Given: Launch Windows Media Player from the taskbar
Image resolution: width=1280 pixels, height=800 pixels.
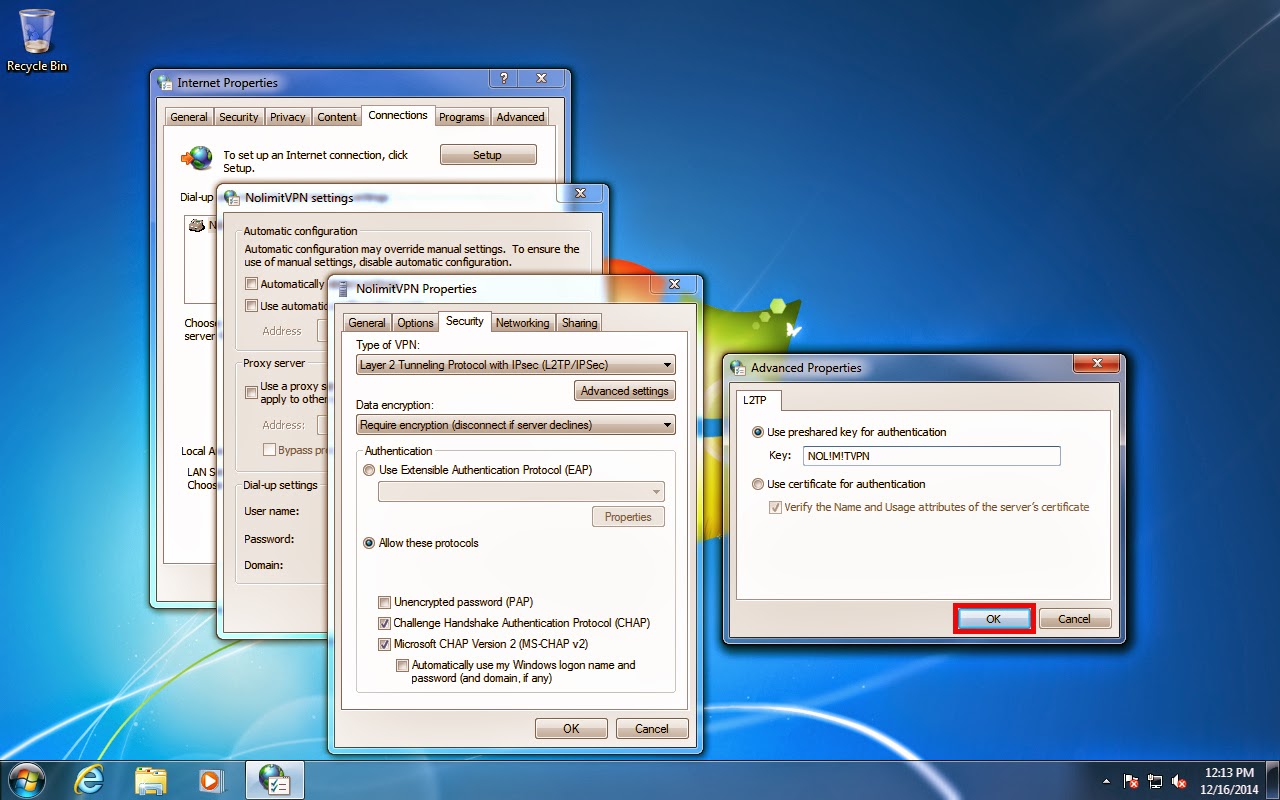Looking at the screenshot, I should 211,780.
